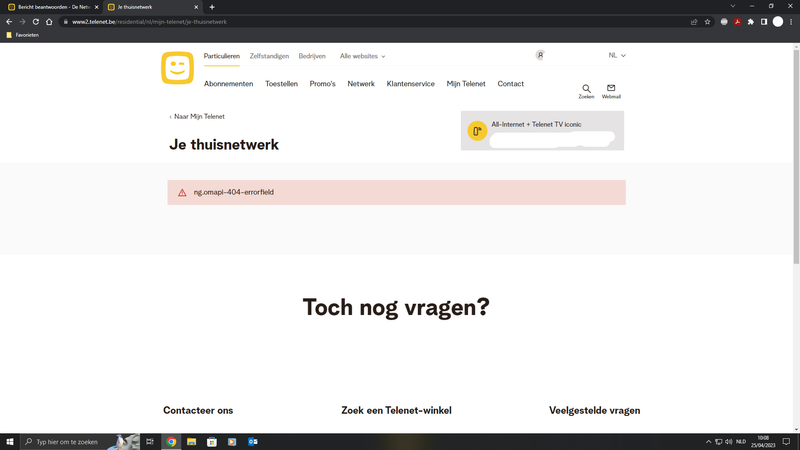Click the yellow product icon in subscription card

pyautogui.click(x=477, y=131)
